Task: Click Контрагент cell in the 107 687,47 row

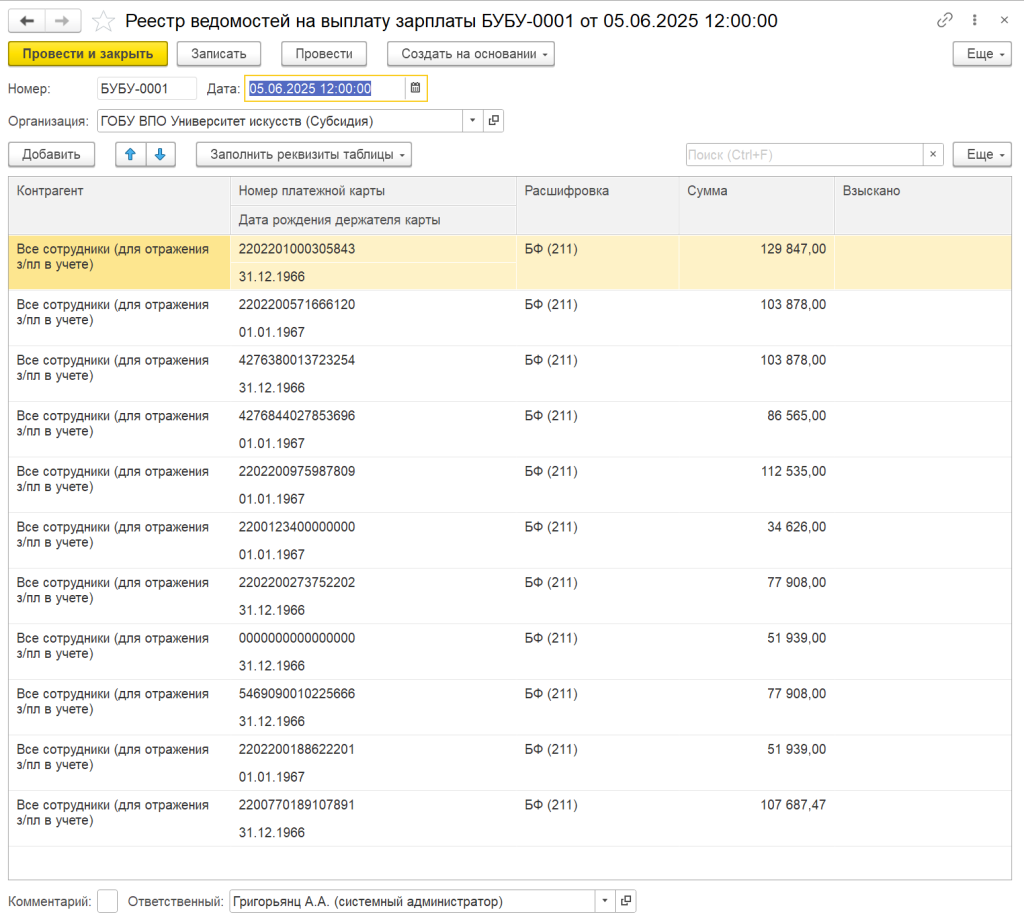Action: 119,819
